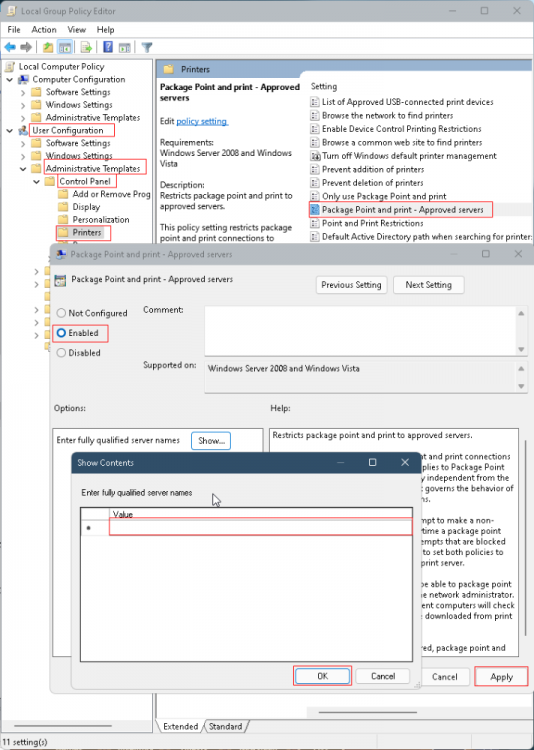Screen dimensions: 534x750
Task: Click the Comment box scroll down arrow
Action: (x=521, y=350)
